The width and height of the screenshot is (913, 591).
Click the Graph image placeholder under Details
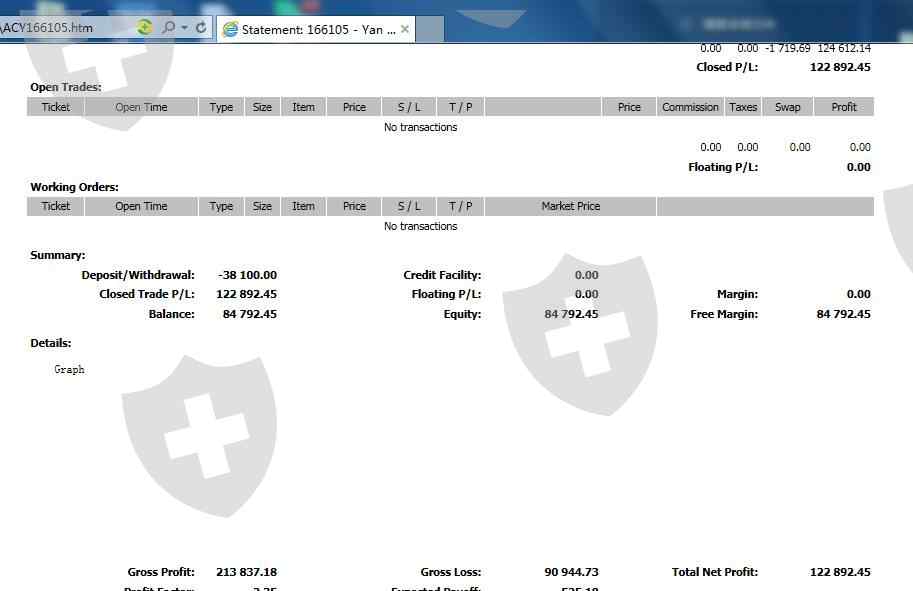69,369
